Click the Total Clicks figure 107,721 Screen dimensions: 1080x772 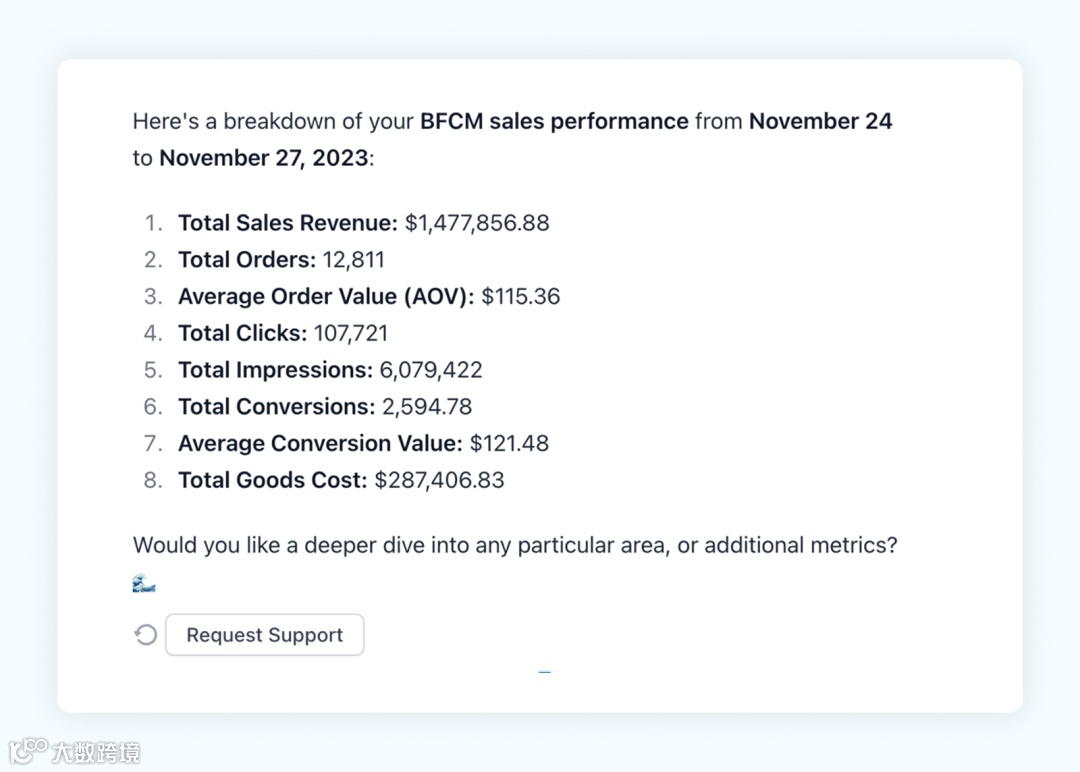[x=351, y=333]
